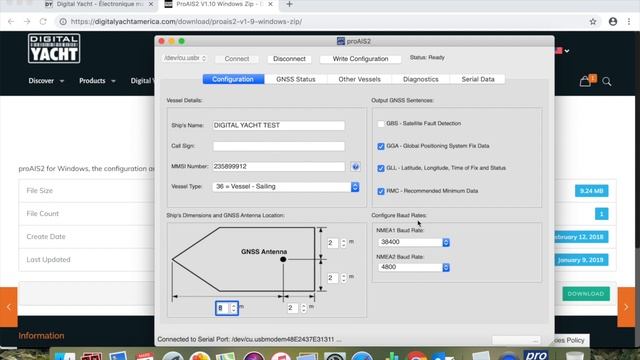
Task: Click the 9.24 MB file size badge
Action: (591, 191)
